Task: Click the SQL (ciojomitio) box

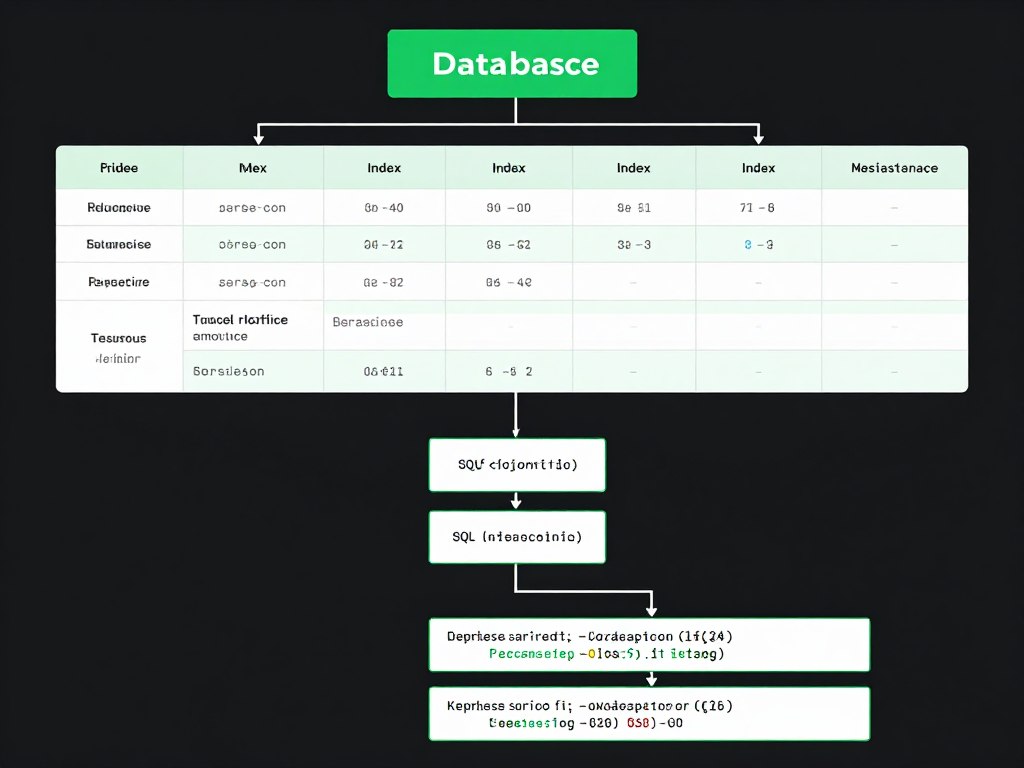Action: (517, 465)
